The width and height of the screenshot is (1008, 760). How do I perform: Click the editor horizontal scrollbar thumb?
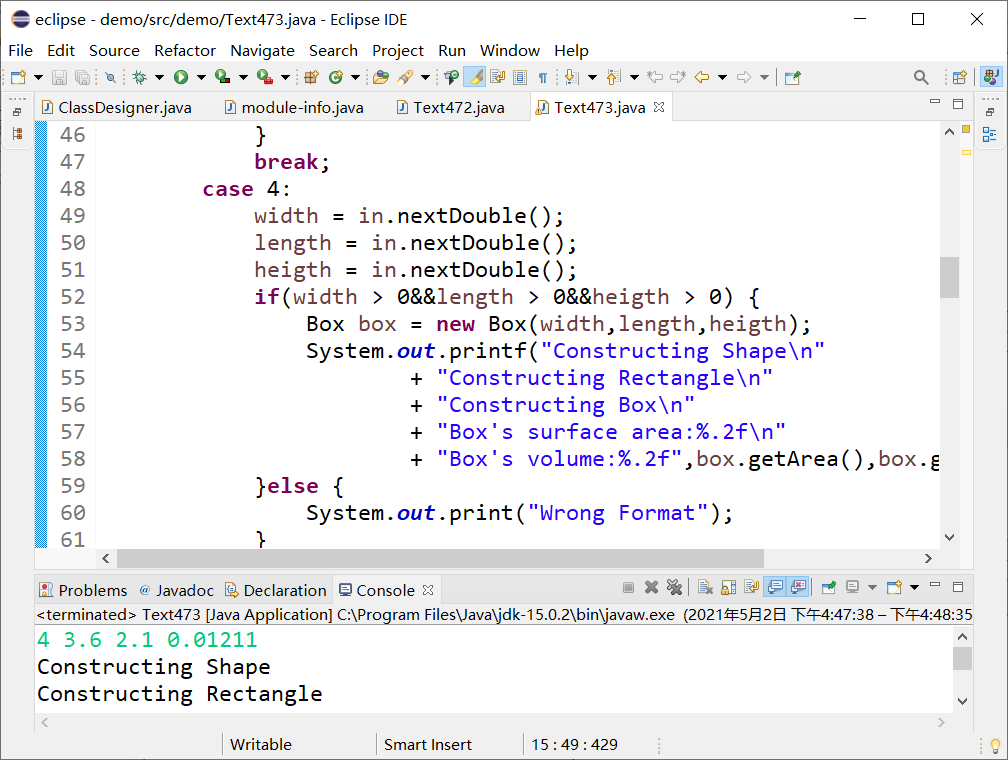tap(440, 558)
